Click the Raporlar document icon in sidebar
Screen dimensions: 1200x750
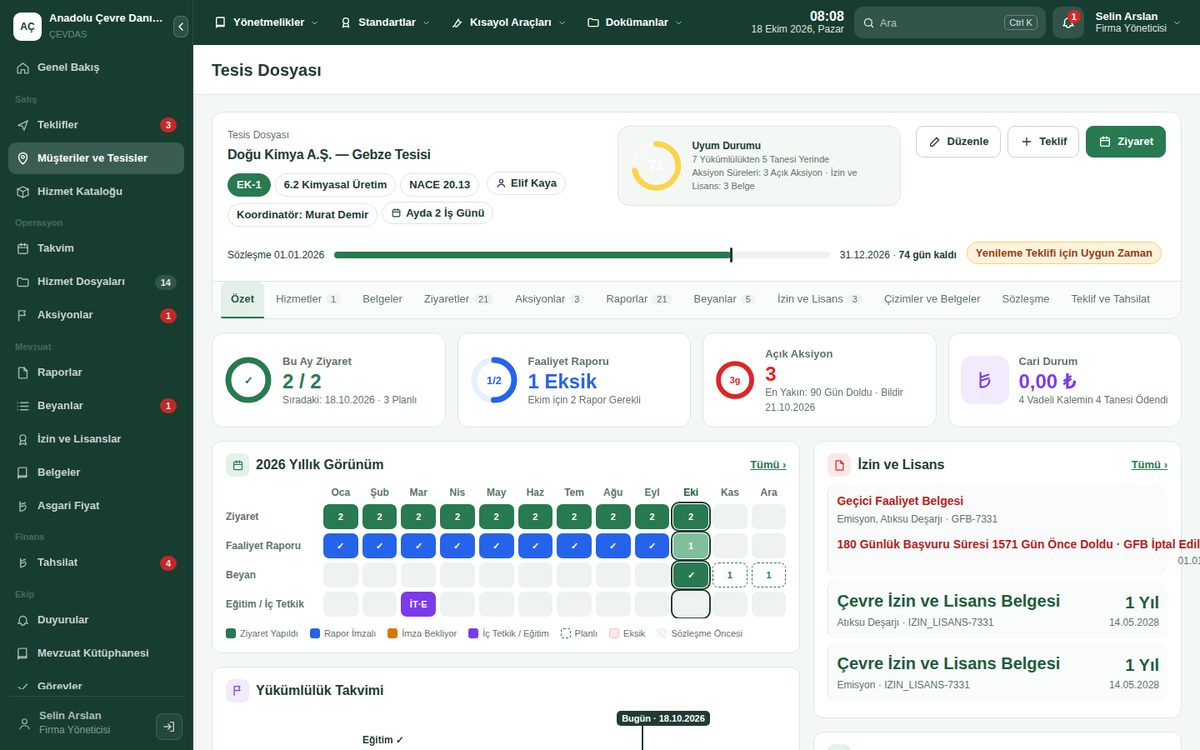23,372
